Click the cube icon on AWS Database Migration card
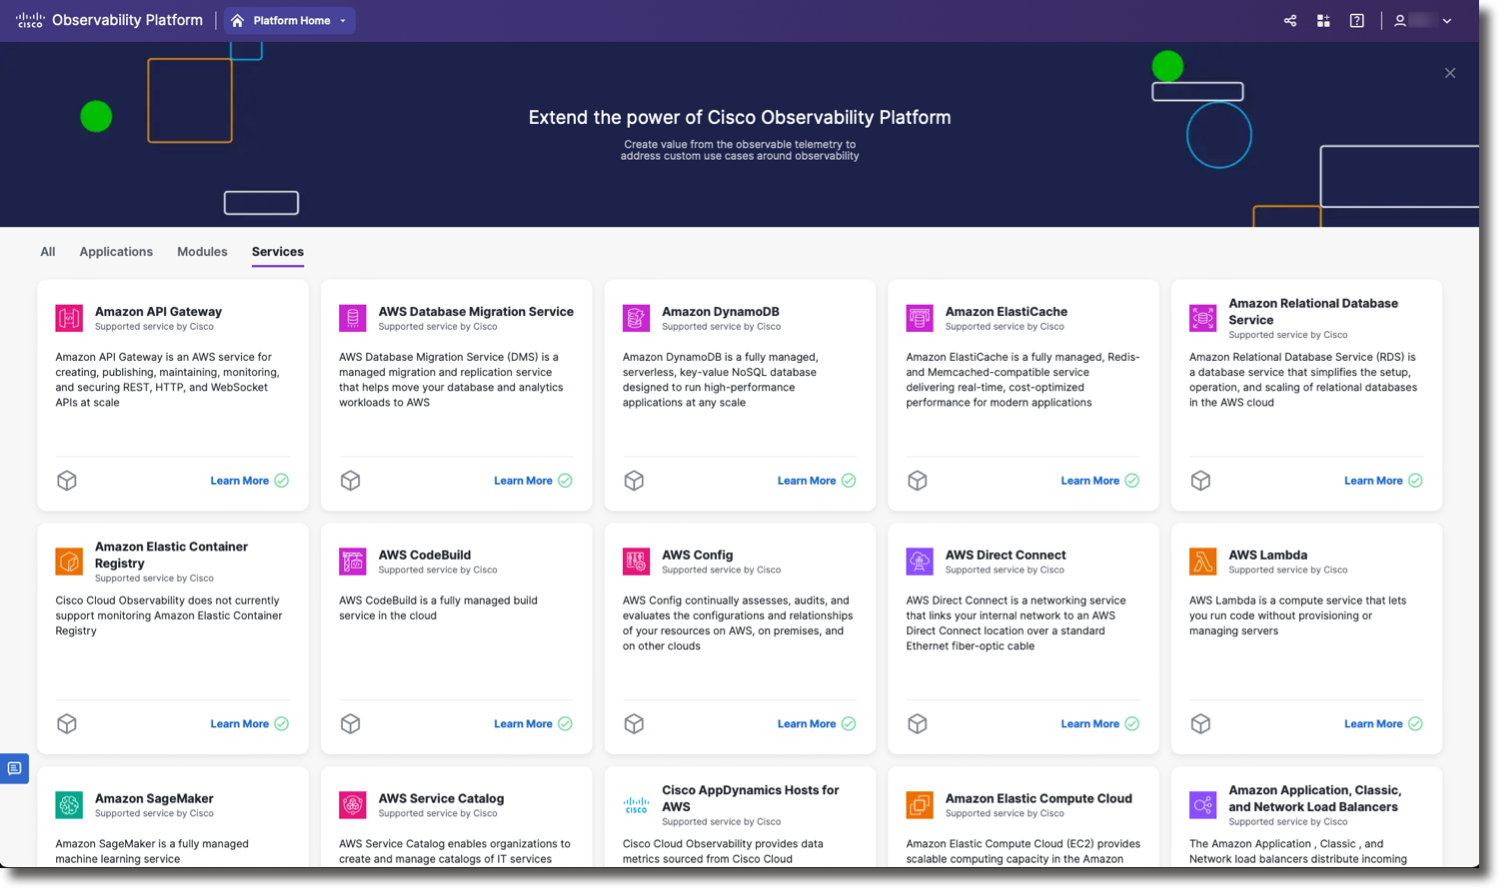 350,481
